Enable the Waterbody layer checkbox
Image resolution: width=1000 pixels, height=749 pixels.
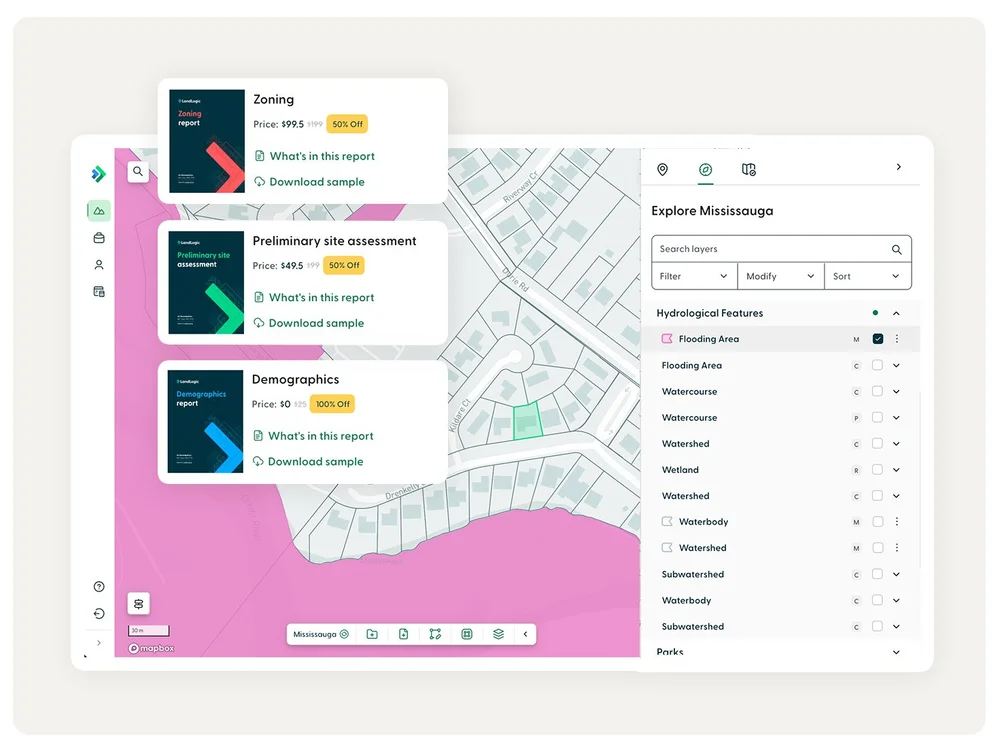coord(877,521)
